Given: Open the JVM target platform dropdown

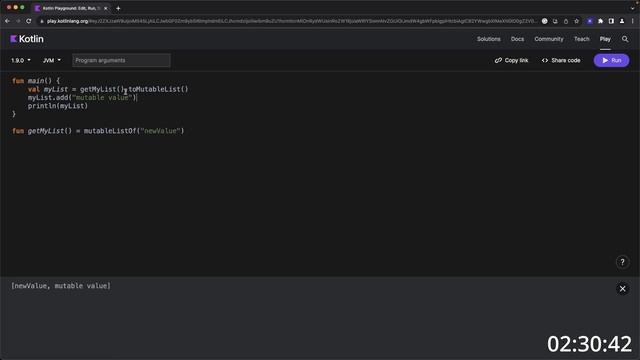Looking at the screenshot, I should 52,60.
